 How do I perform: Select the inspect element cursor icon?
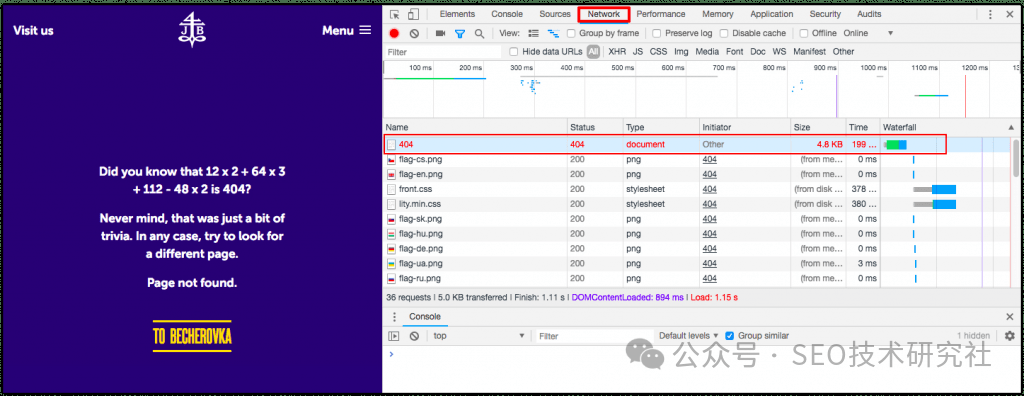[x=394, y=14]
